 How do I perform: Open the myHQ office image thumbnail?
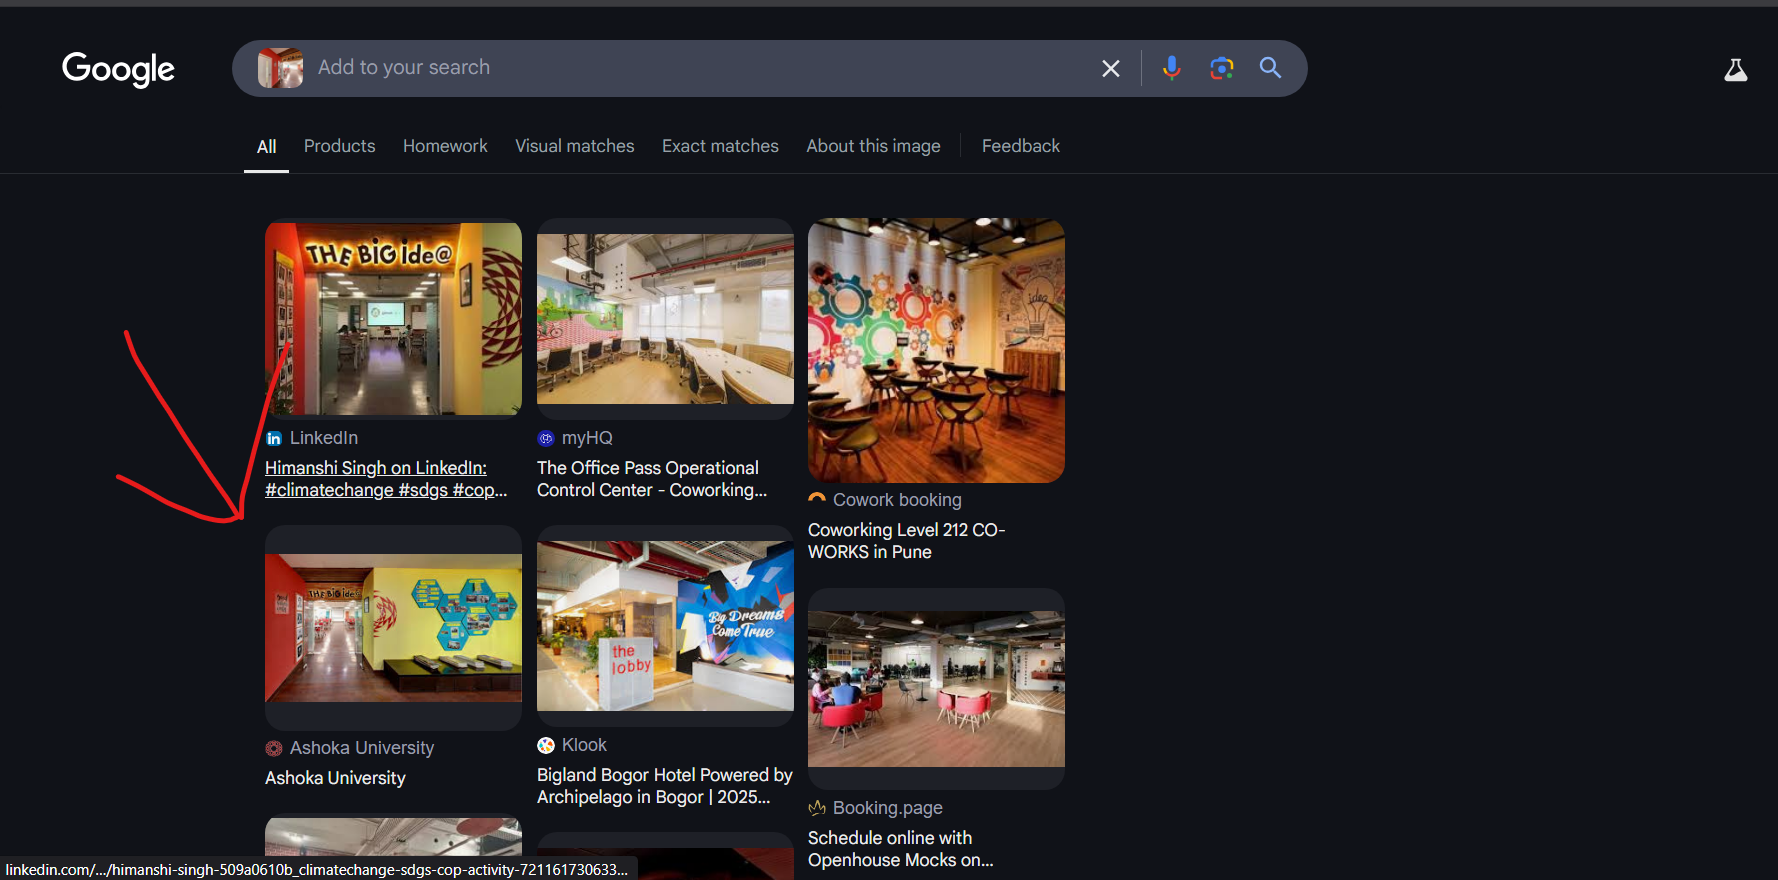click(x=665, y=319)
